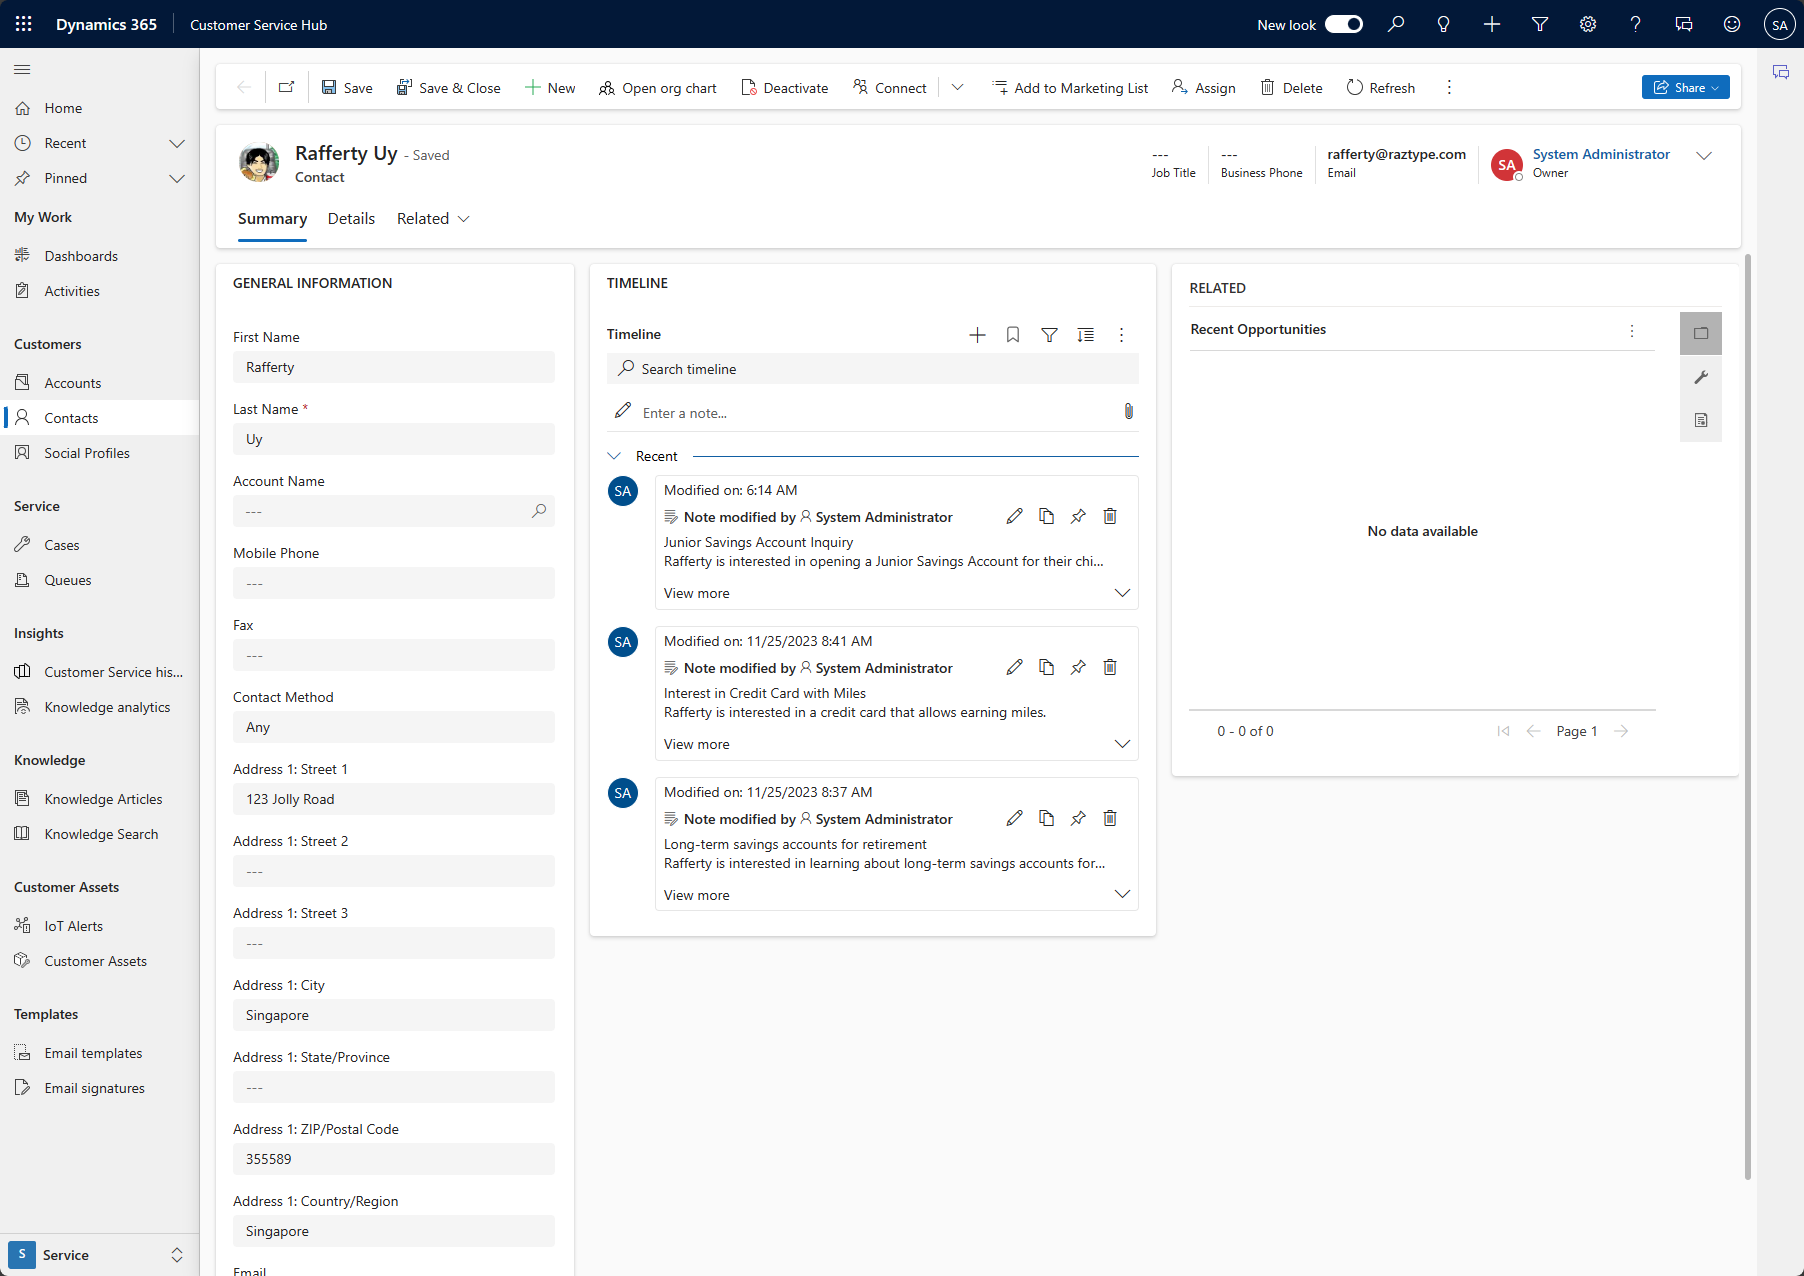Screen dimensions: 1804x1276
Task: Open the Dynamics 365 app launcher waffle
Action: tap(22, 24)
